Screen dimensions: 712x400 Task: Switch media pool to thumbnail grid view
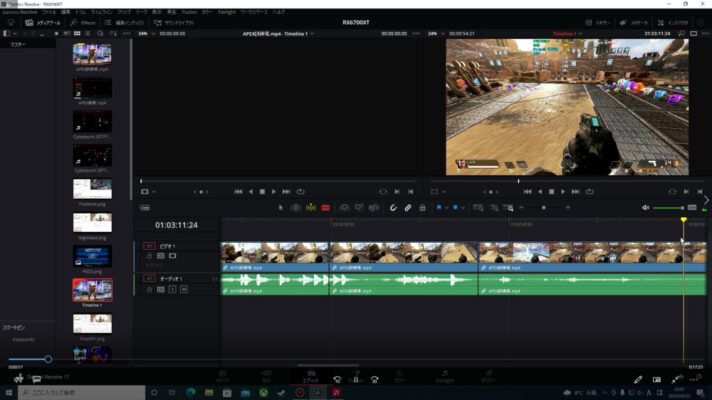[x=77, y=34]
